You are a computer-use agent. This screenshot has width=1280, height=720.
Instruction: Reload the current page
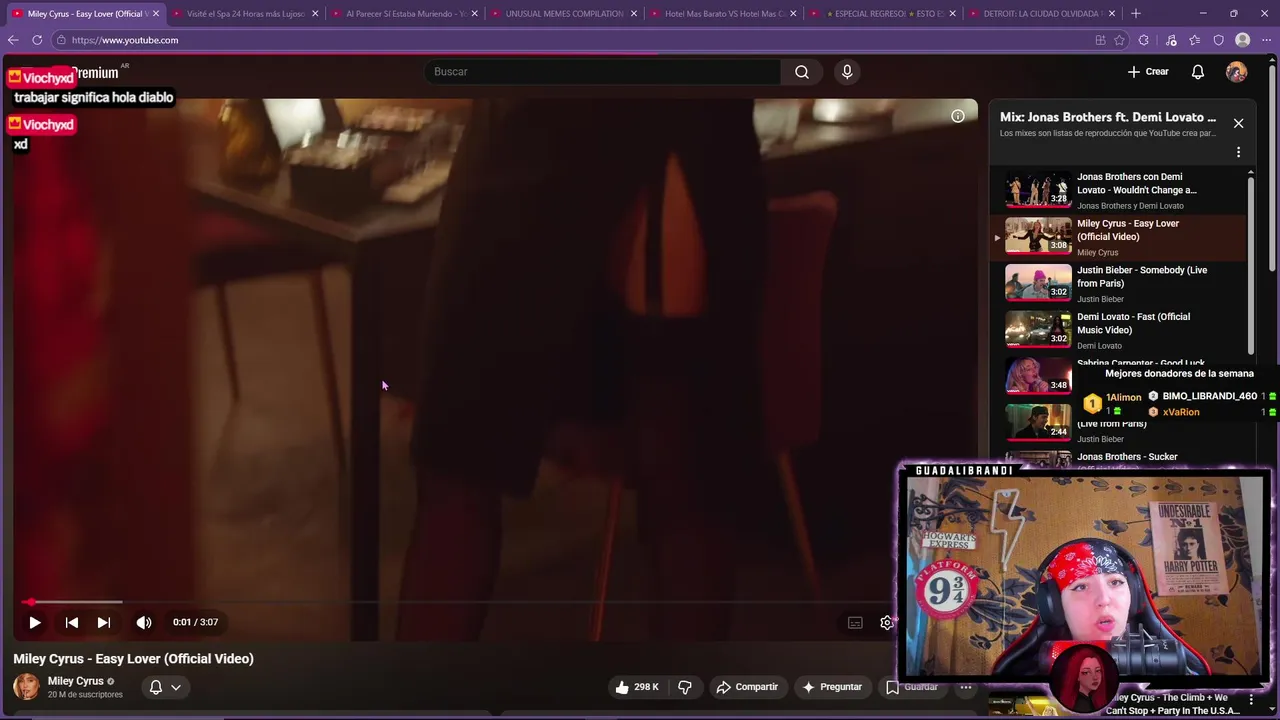point(37,40)
